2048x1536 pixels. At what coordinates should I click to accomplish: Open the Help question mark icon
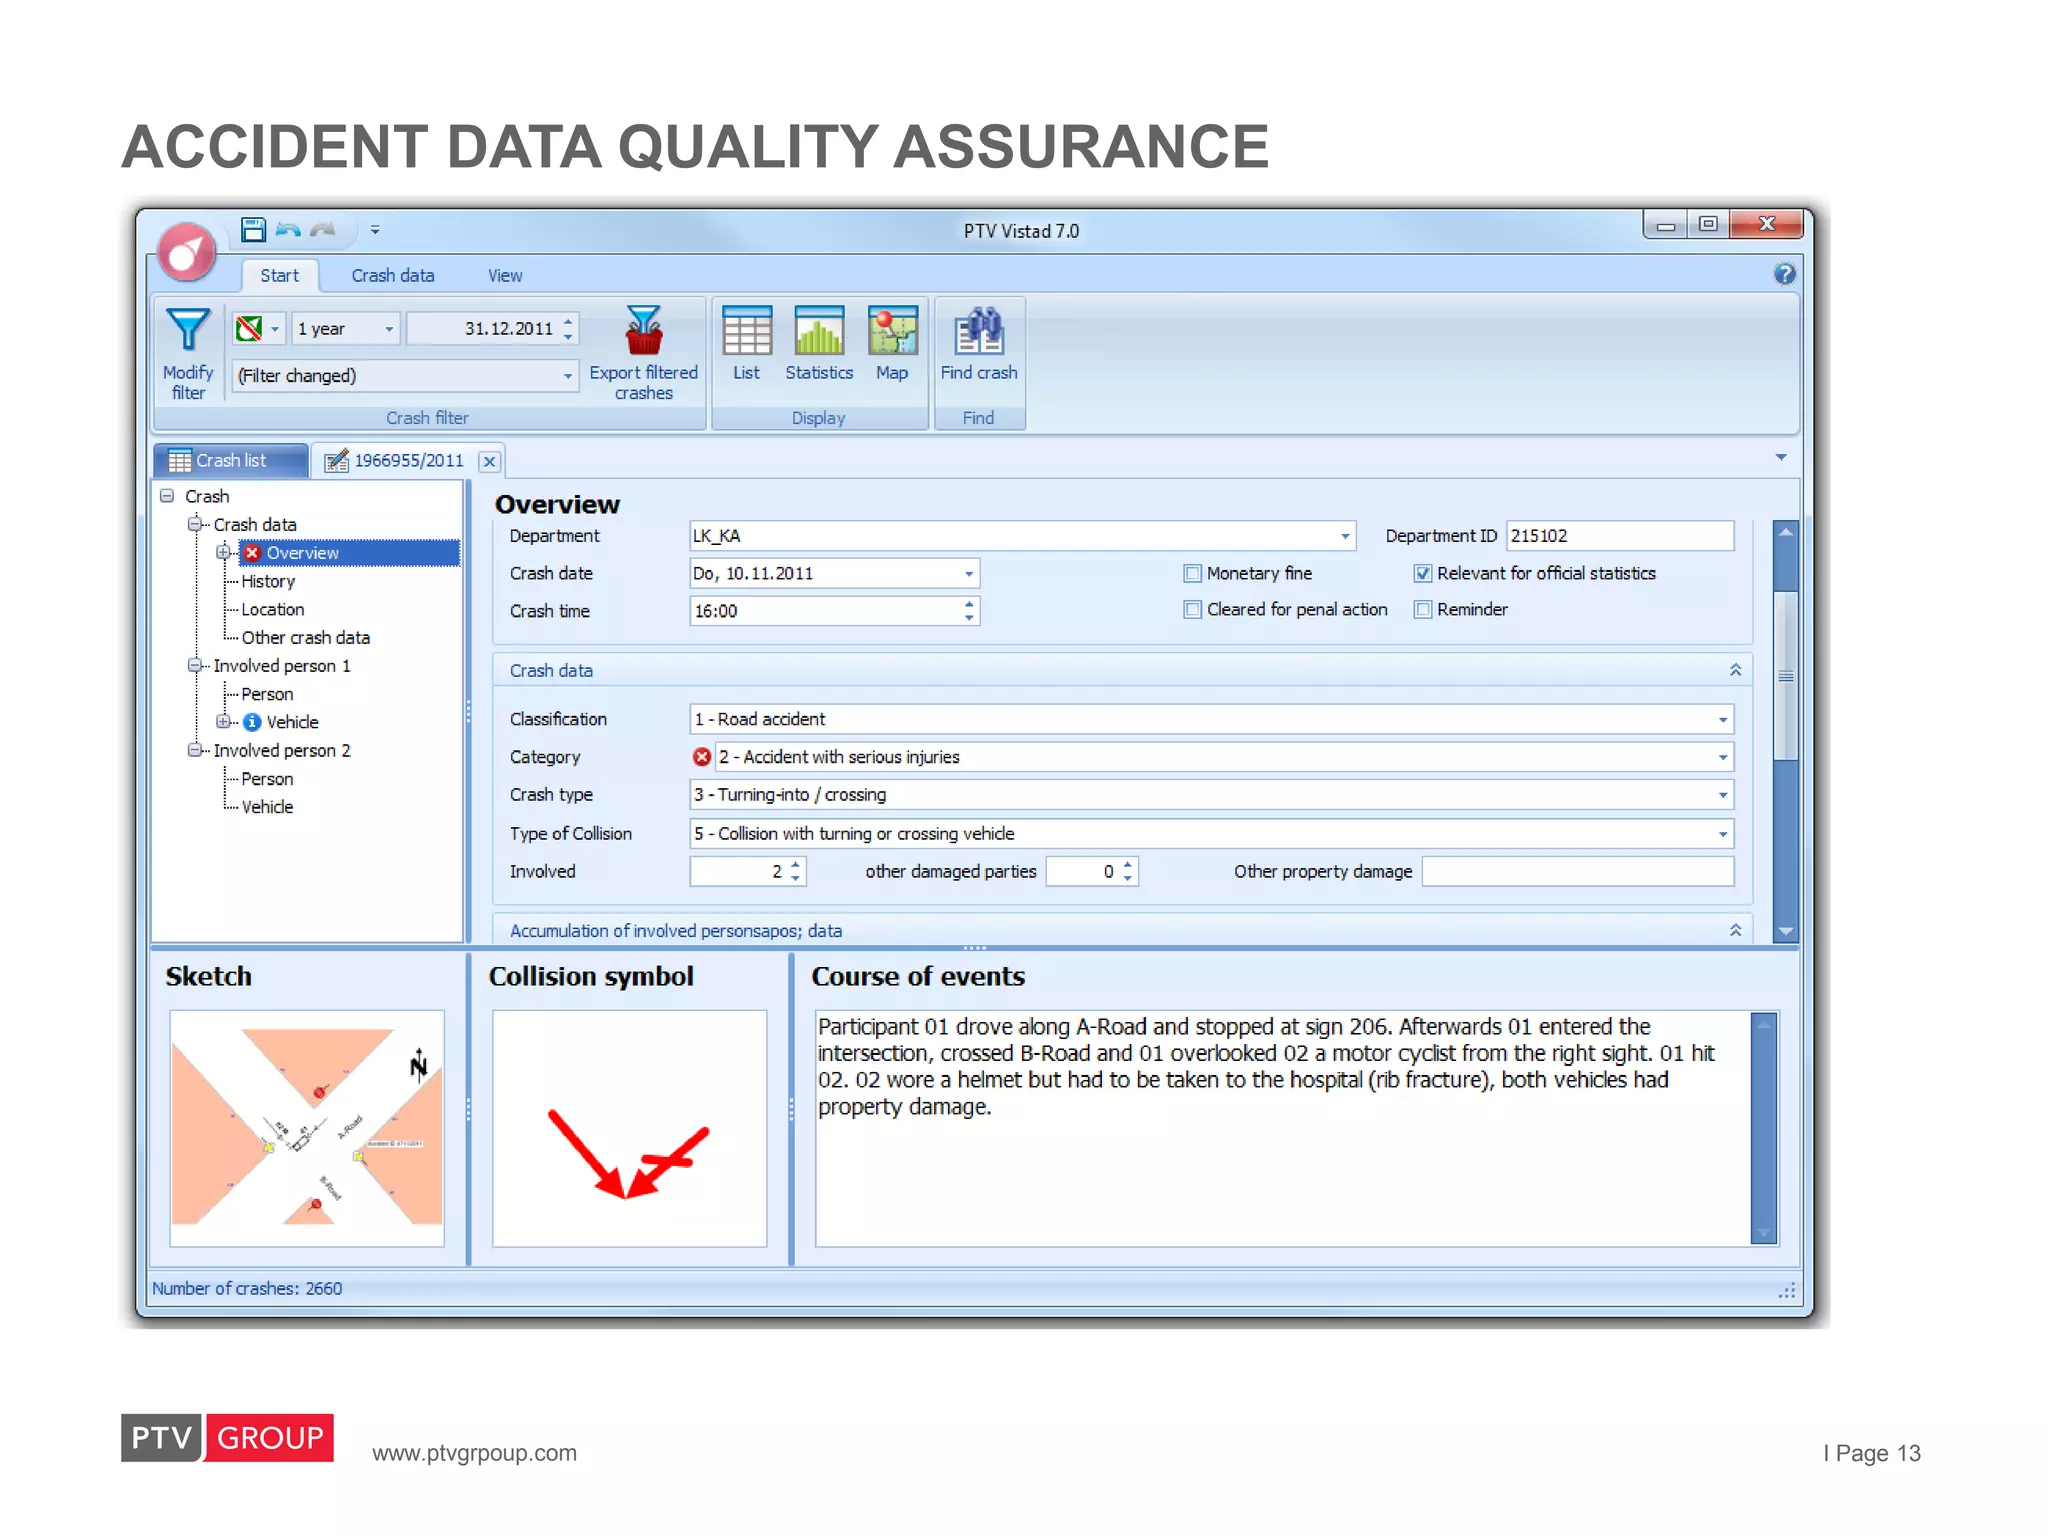(1784, 274)
